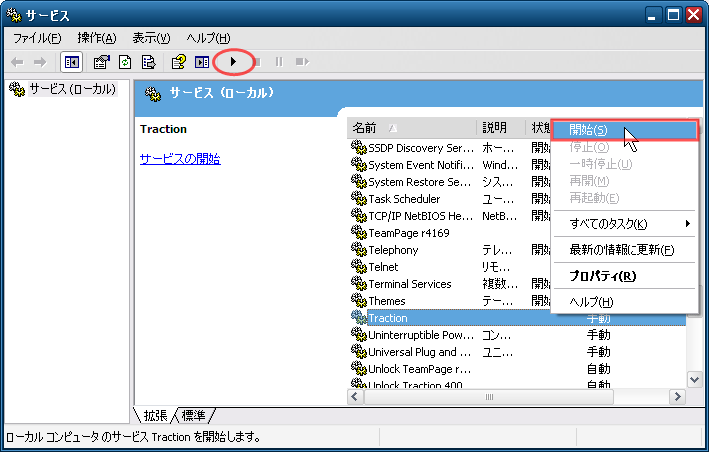The height and width of the screenshot is (452, 709).
Task: Choose 開始(S) in the context menu
Action: (x=625, y=130)
